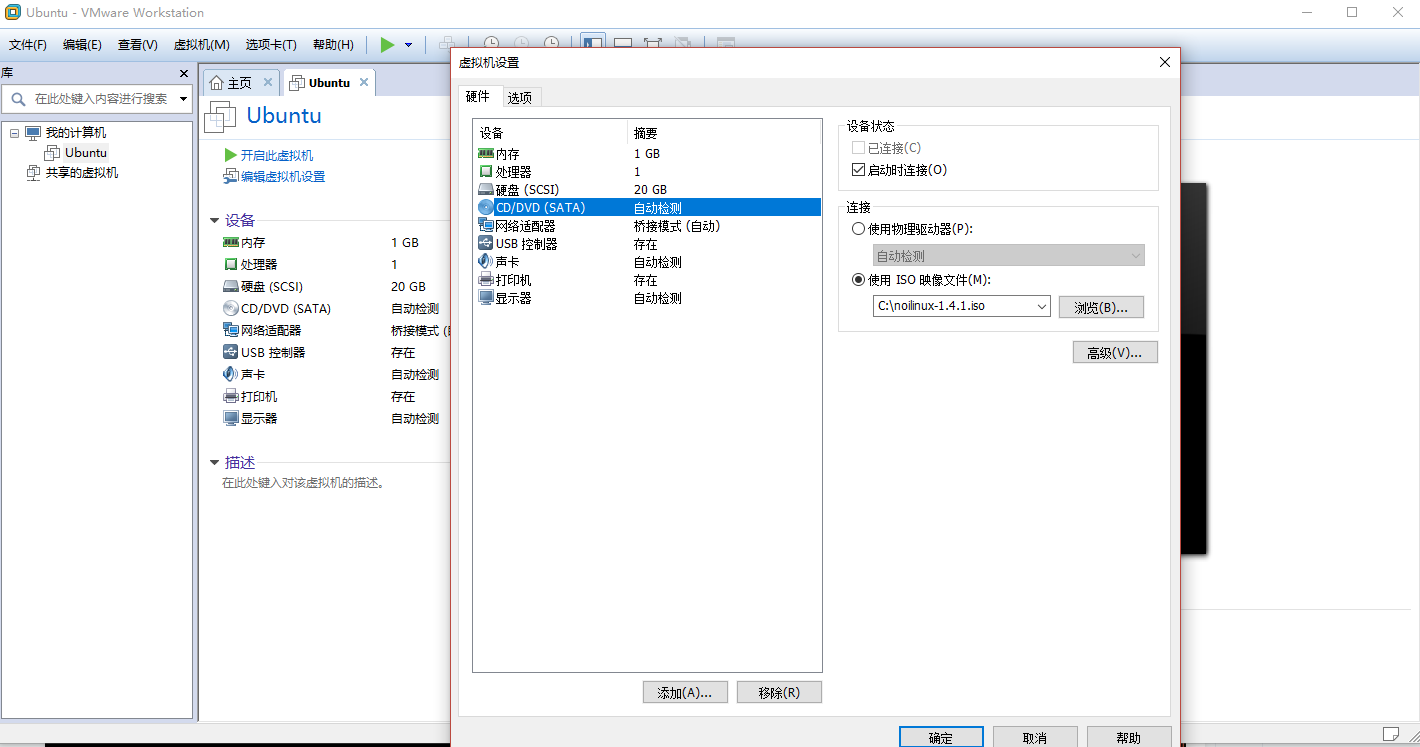Image resolution: width=1420 pixels, height=747 pixels.
Task: Open the 自动检测 physical drive dropdown
Action: pyautogui.click(x=1008, y=256)
